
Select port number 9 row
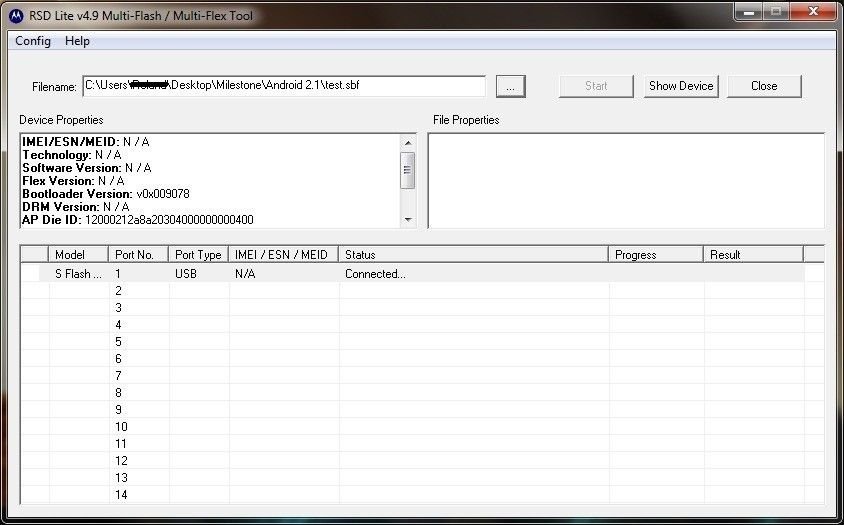click(422, 410)
